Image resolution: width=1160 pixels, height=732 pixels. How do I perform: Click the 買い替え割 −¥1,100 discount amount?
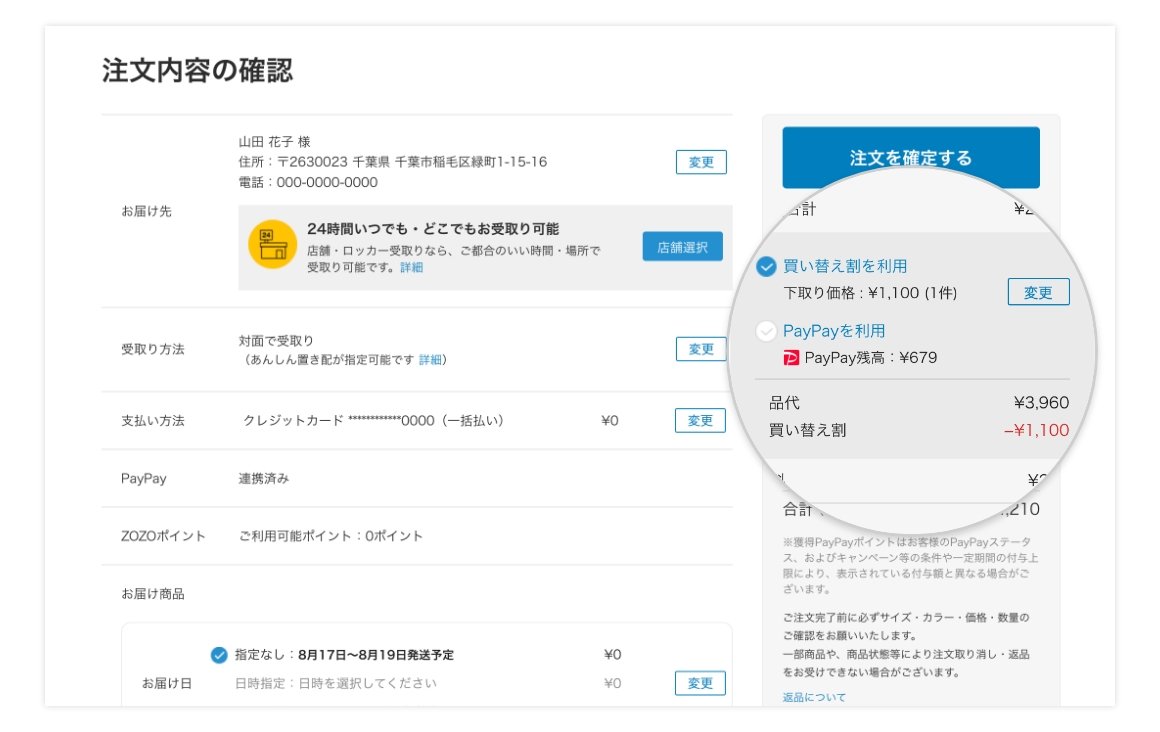pyautogui.click(x=1036, y=430)
